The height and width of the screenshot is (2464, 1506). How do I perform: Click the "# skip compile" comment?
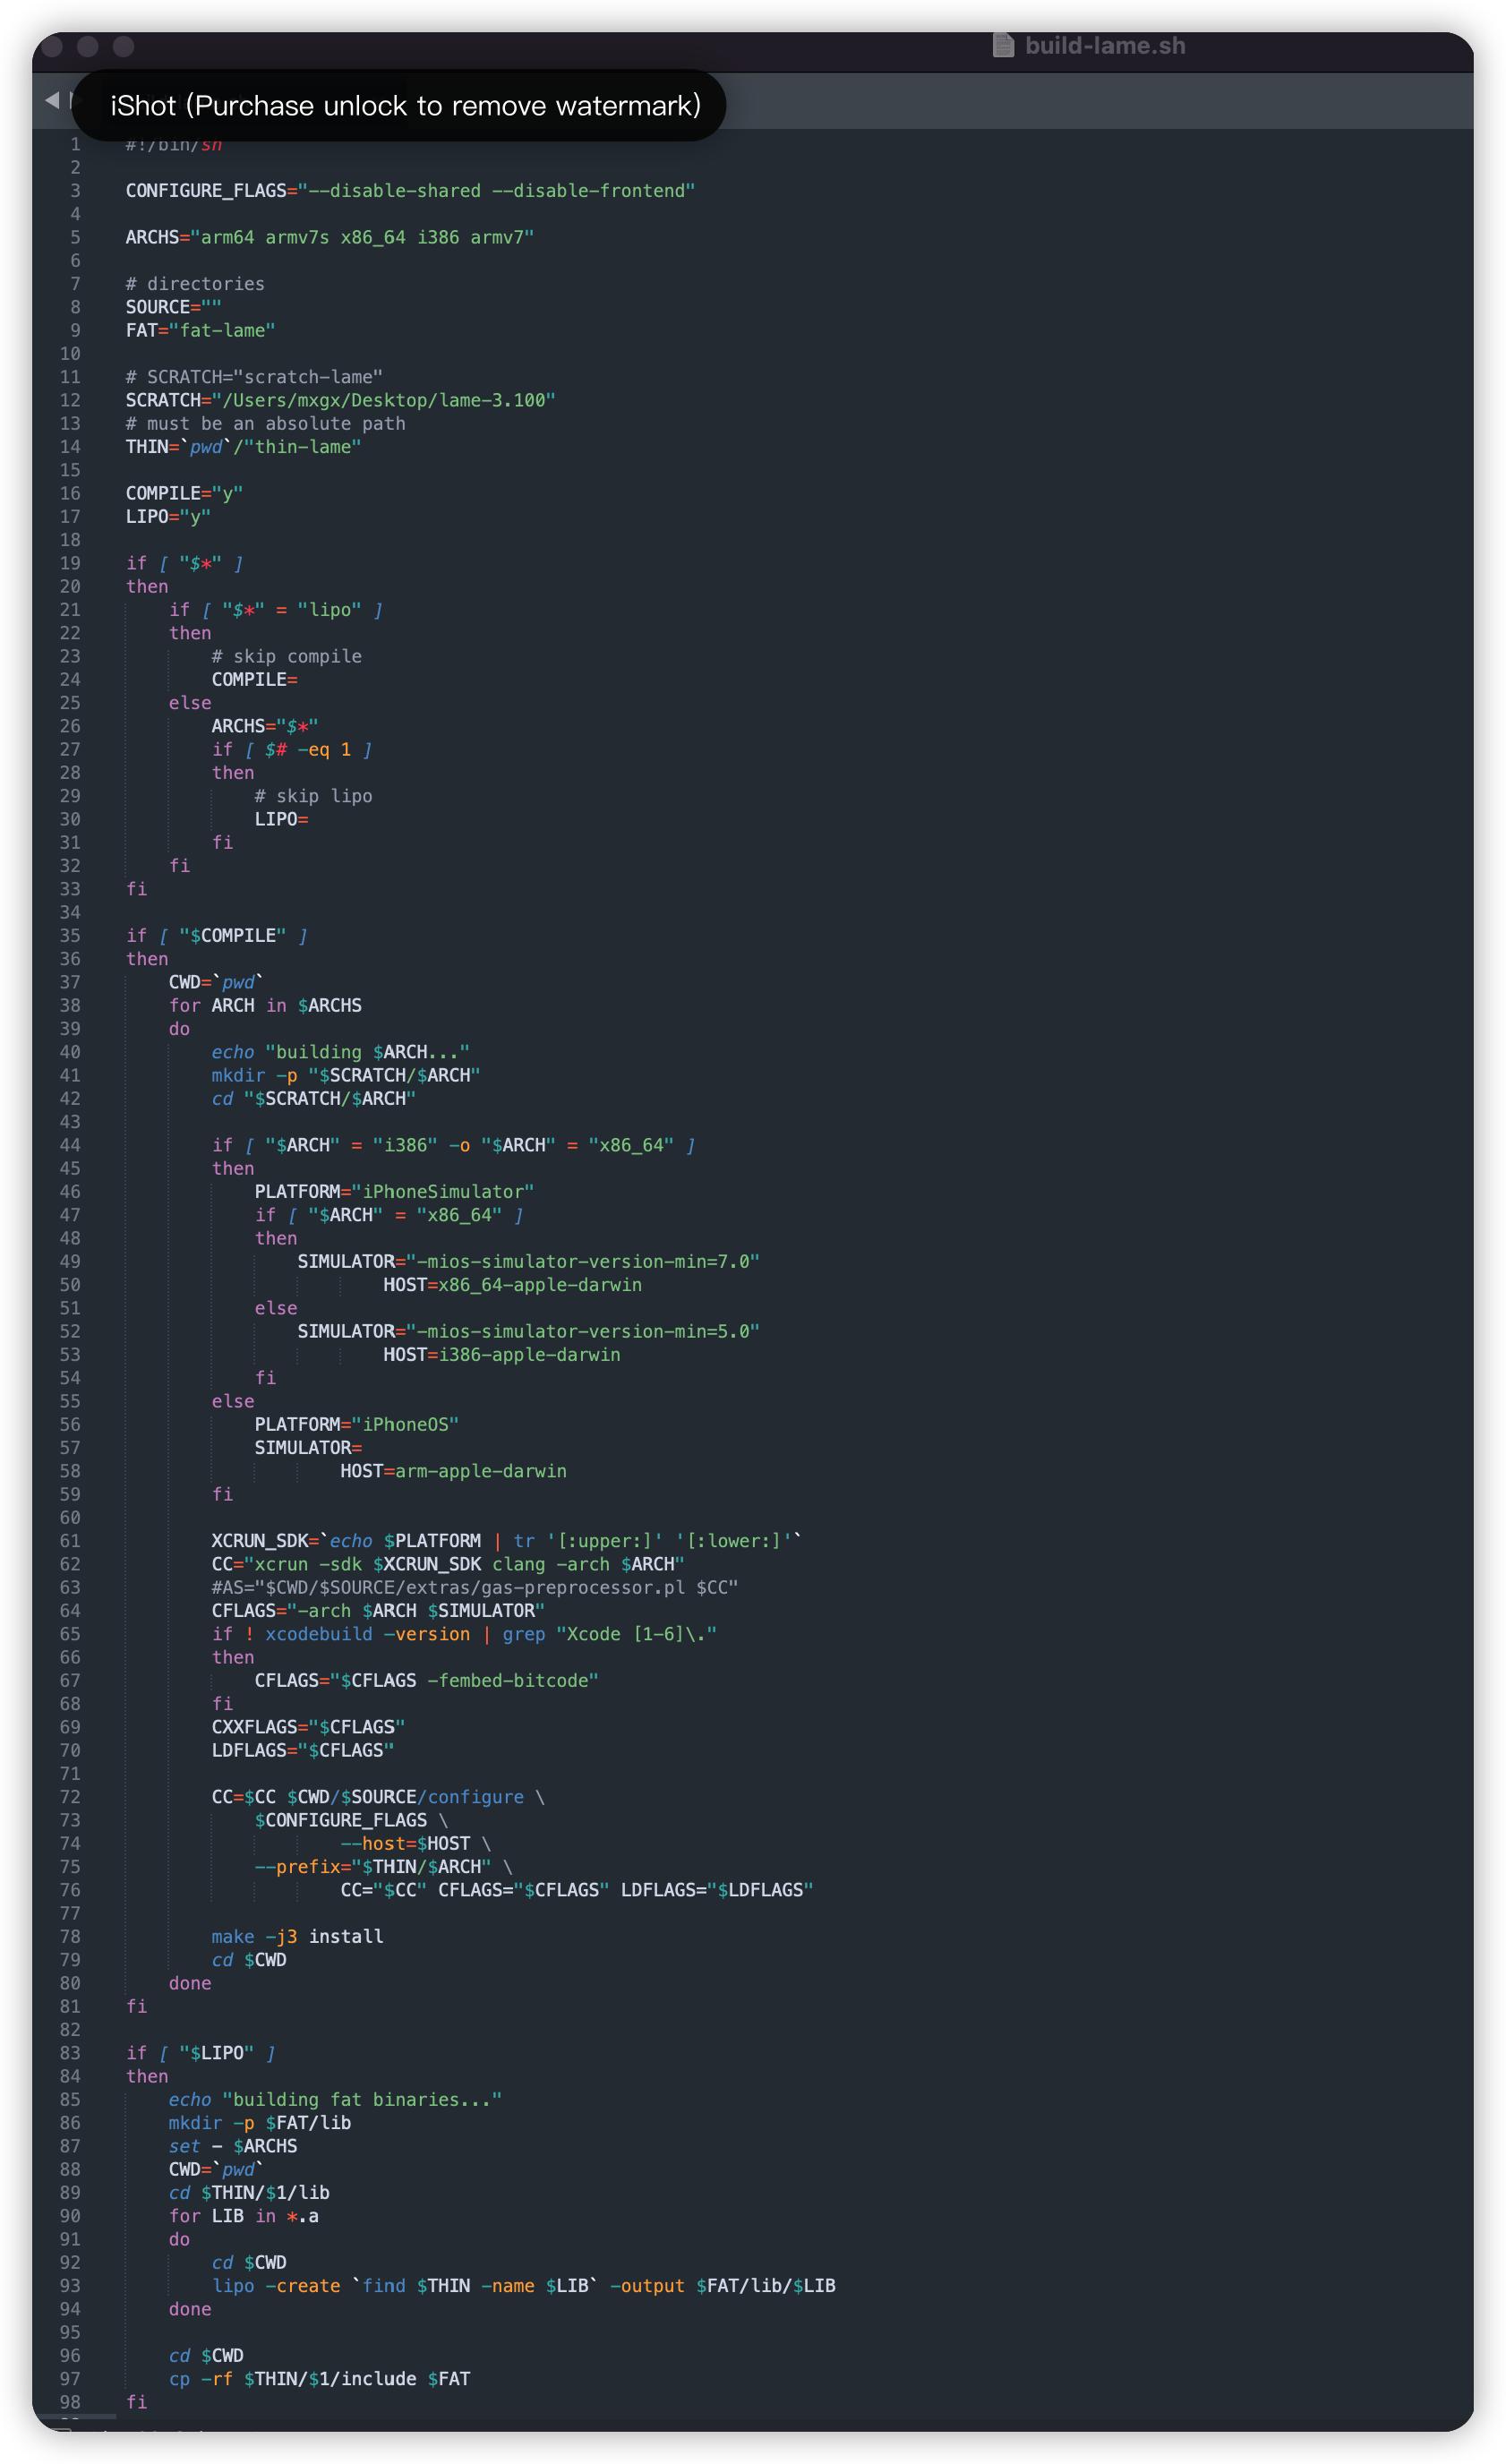(287, 656)
